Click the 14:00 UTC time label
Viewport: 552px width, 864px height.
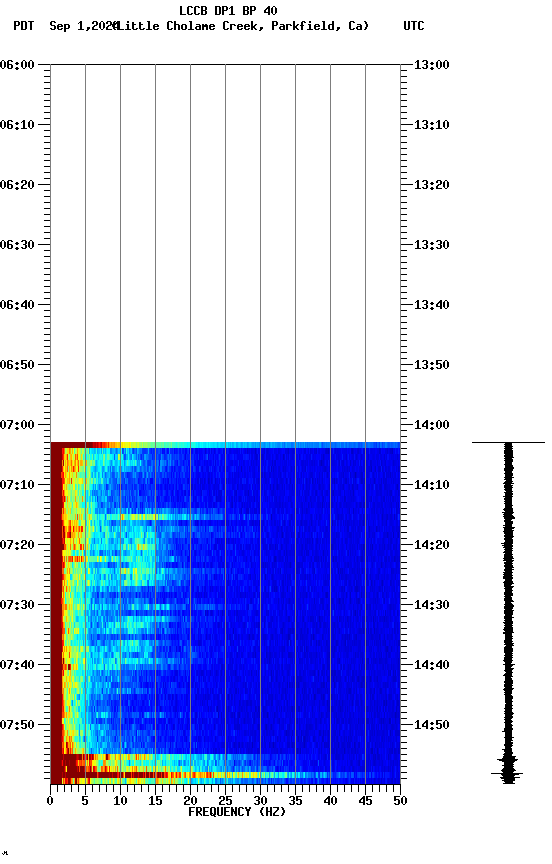tap(432, 425)
